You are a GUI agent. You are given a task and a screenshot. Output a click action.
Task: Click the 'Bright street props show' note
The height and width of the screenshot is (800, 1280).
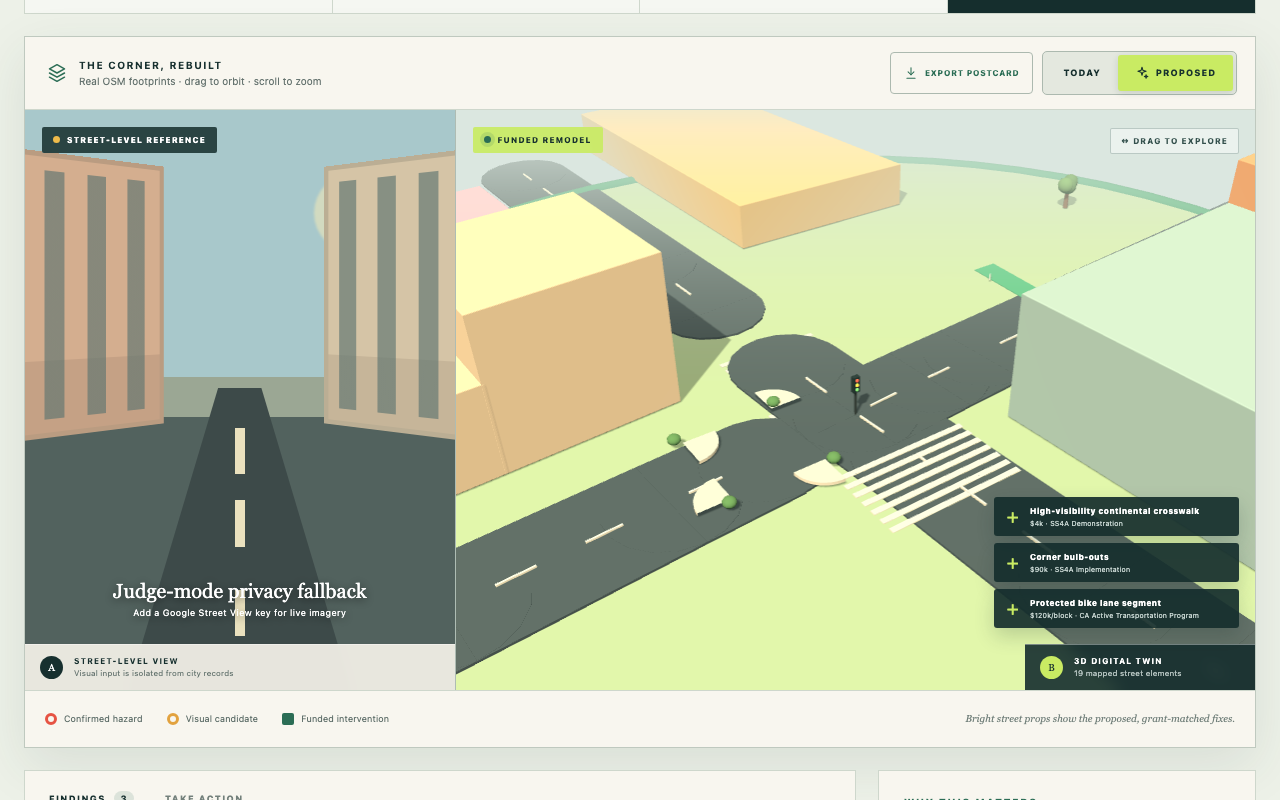point(1100,719)
